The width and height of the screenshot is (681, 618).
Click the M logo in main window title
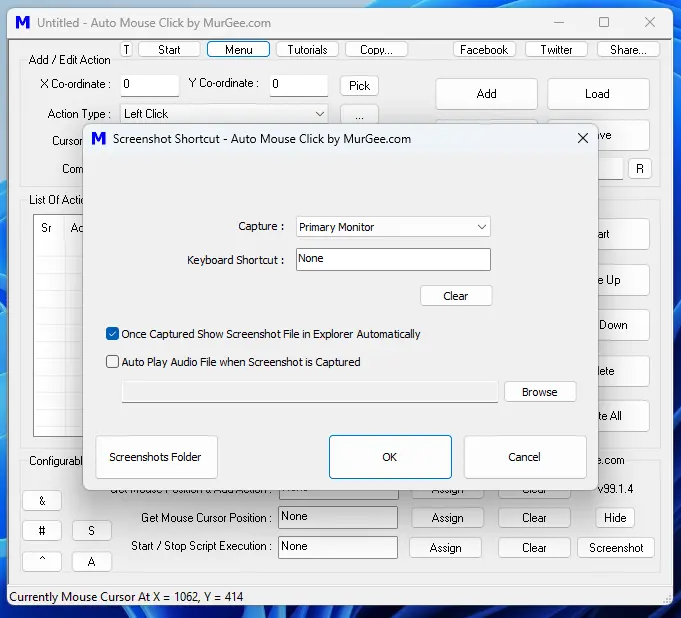pyautogui.click(x=23, y=22)
